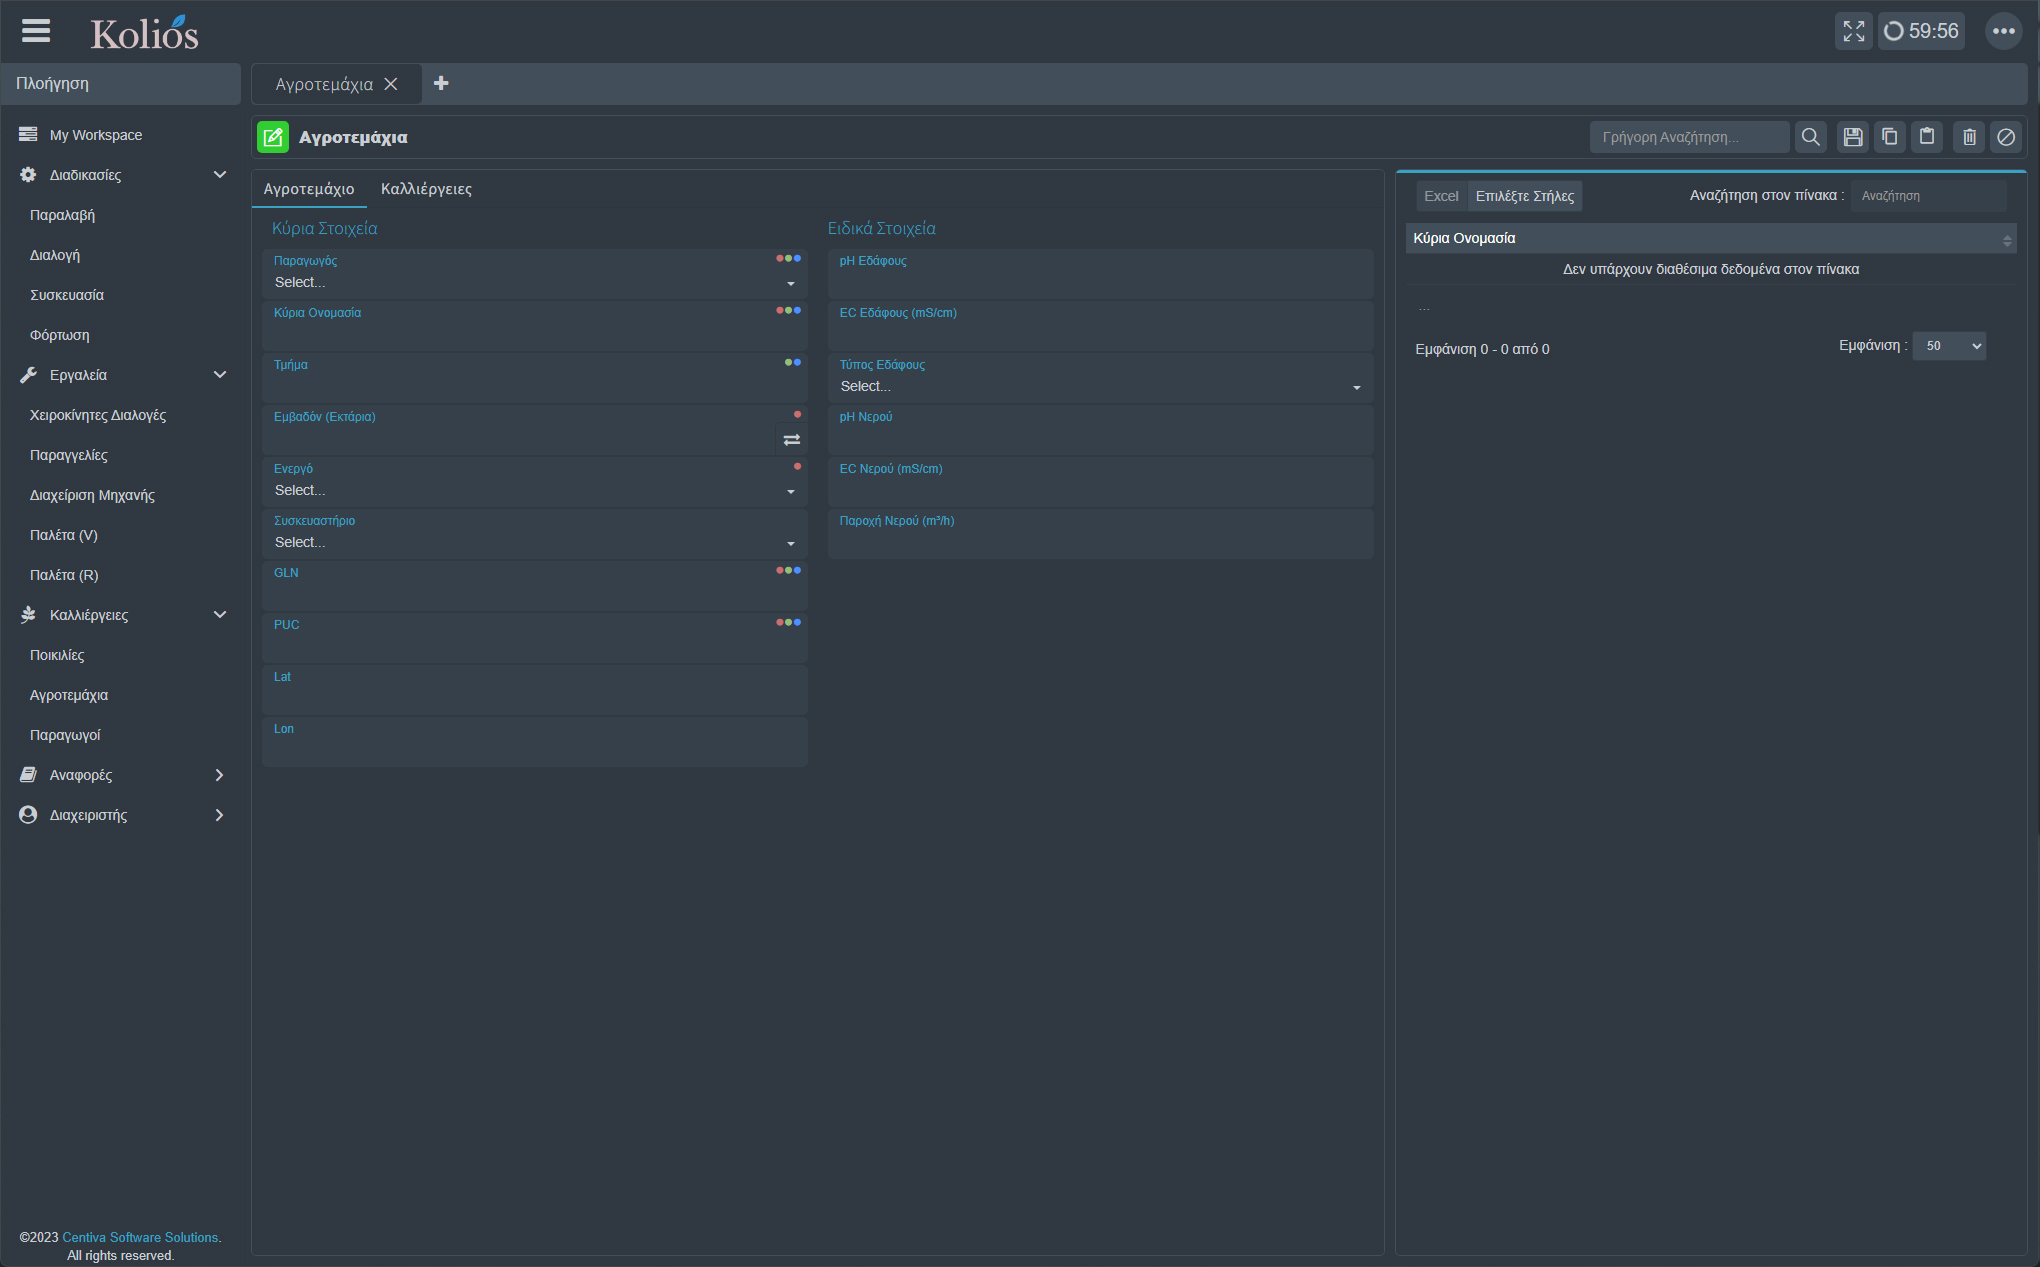
Task: Collapse the Καλλιέργειες sidebar section chevron
Action: click(220, 614)
